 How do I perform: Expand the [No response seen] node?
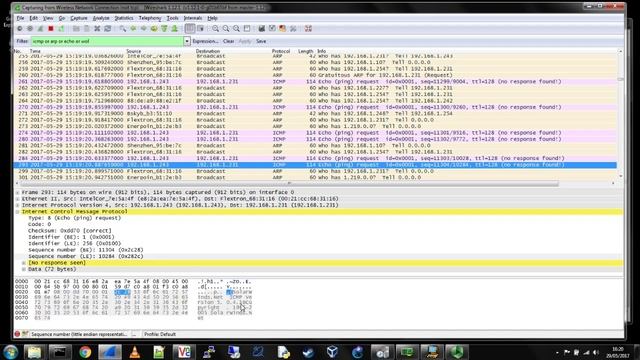(24, 263)
